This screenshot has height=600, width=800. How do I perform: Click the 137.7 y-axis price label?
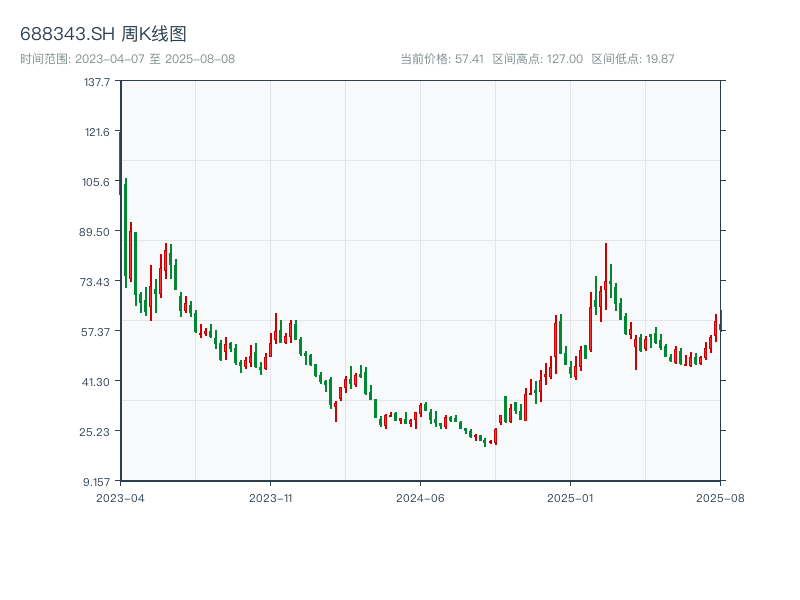pos(96,82)
